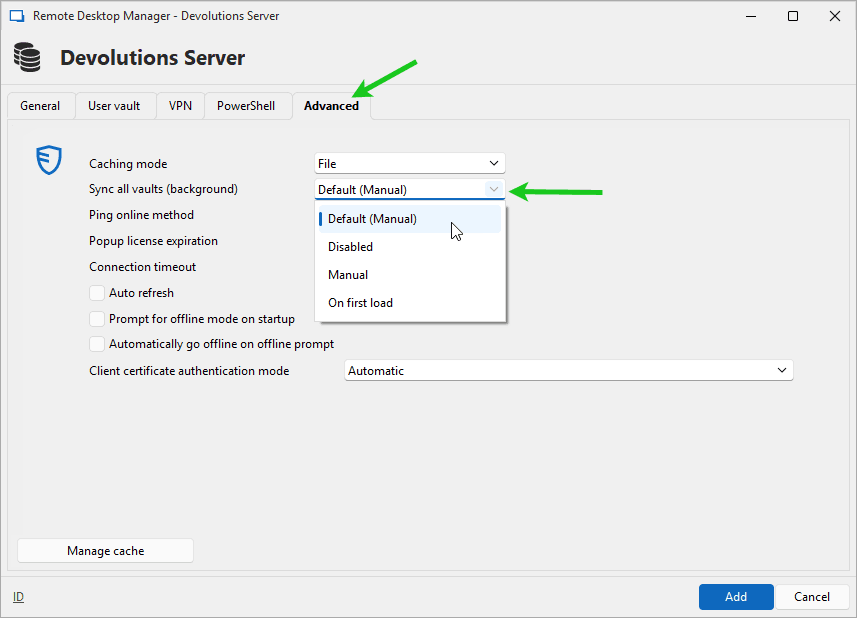Choose "Default (Manual)" in the list

click(371, 218)
